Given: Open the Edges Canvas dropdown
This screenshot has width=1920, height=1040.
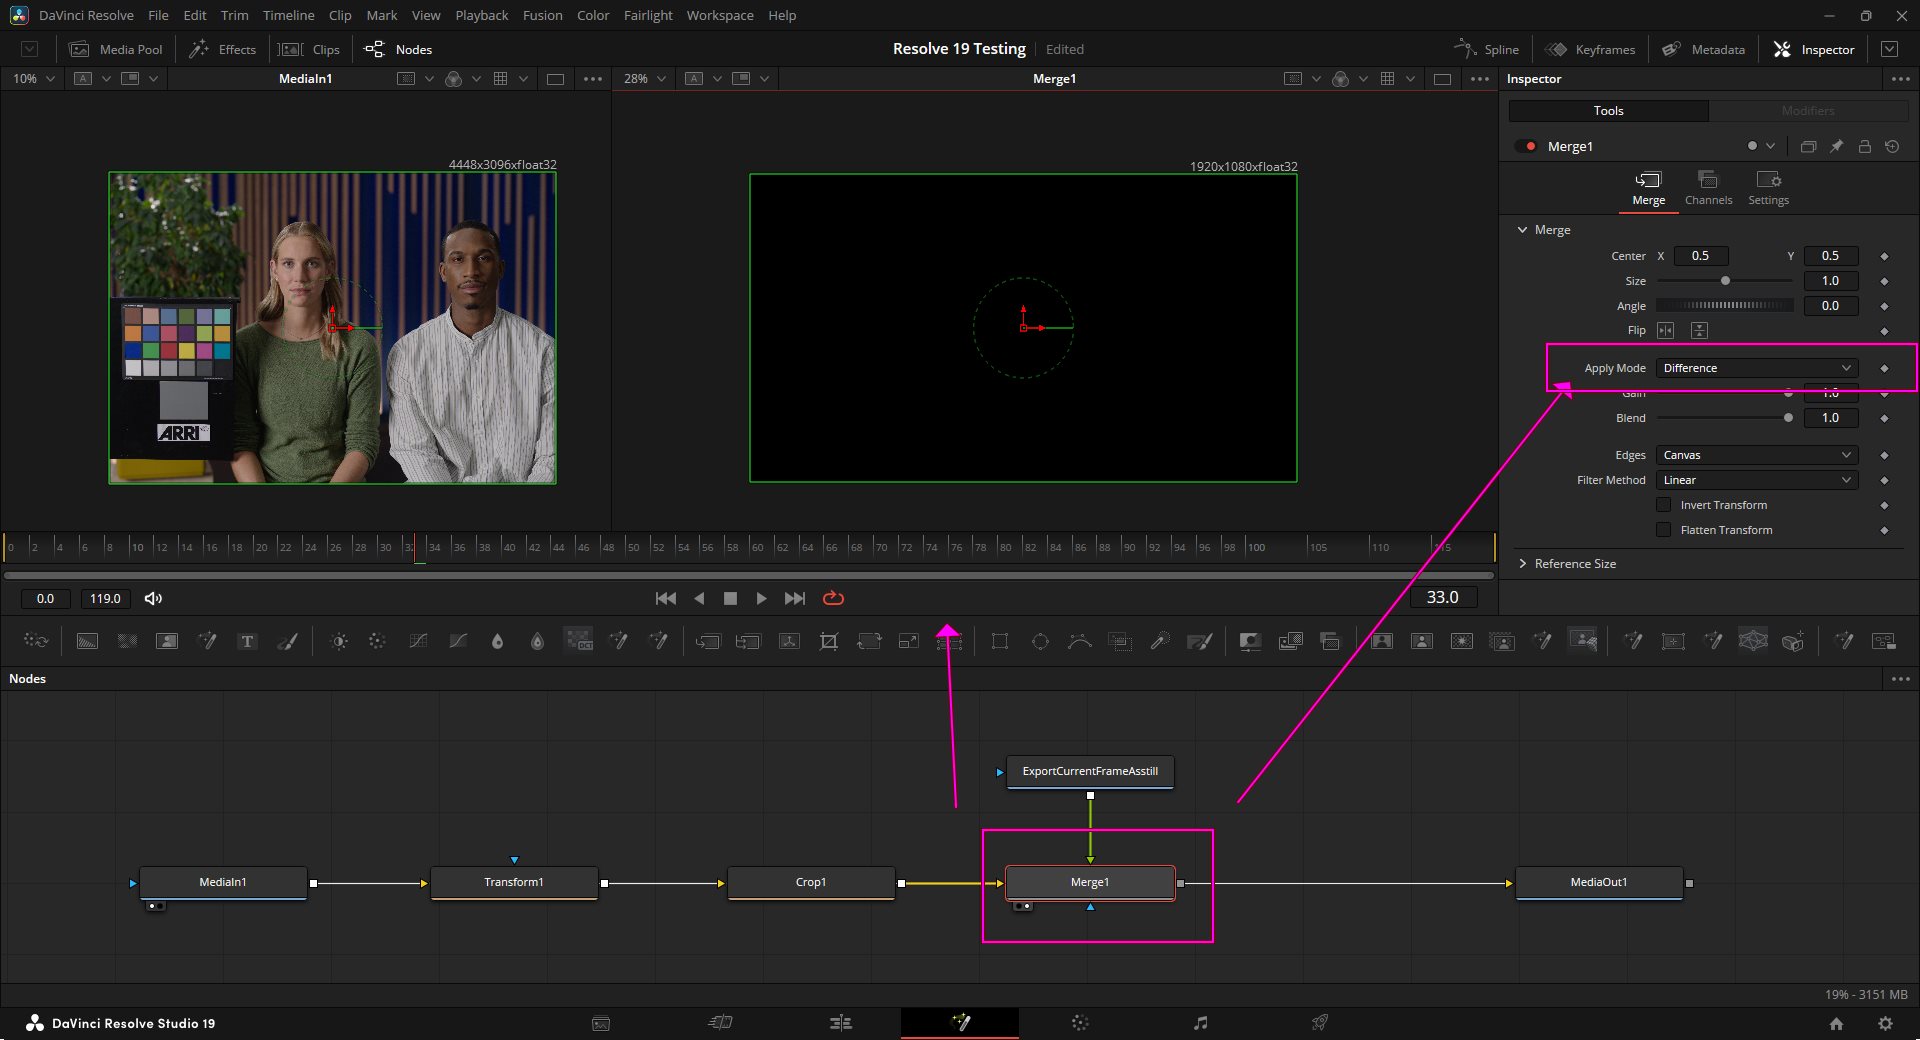Looking at the screenshot, I should [1757, 455].
